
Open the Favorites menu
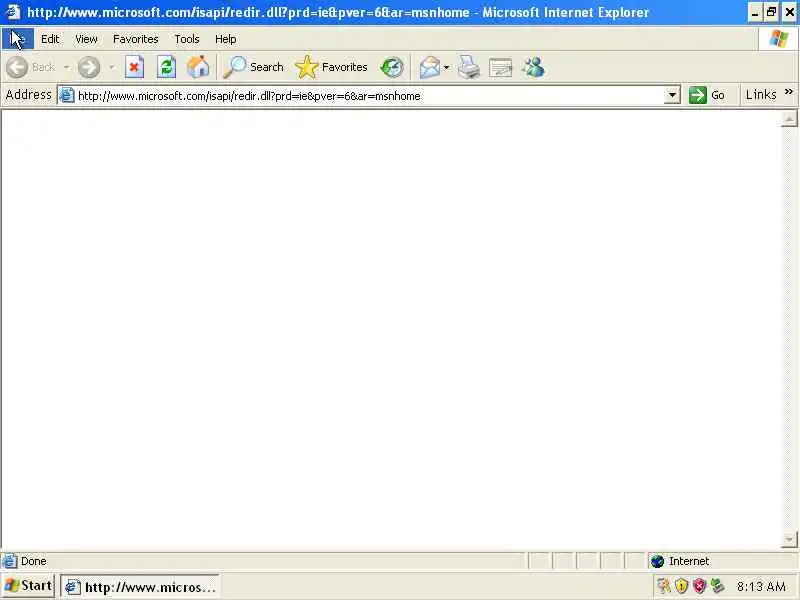136,39
